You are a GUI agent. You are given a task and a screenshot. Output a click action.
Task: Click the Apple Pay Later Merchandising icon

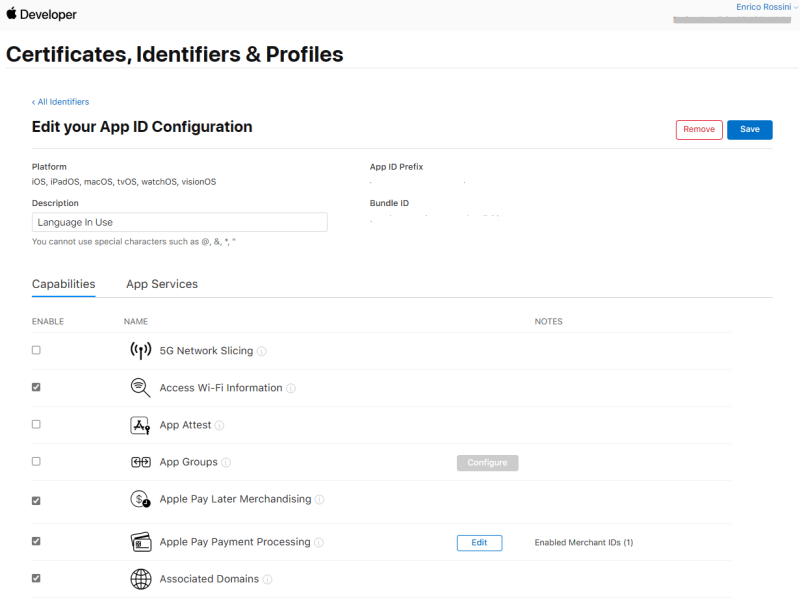pos(140,499)
